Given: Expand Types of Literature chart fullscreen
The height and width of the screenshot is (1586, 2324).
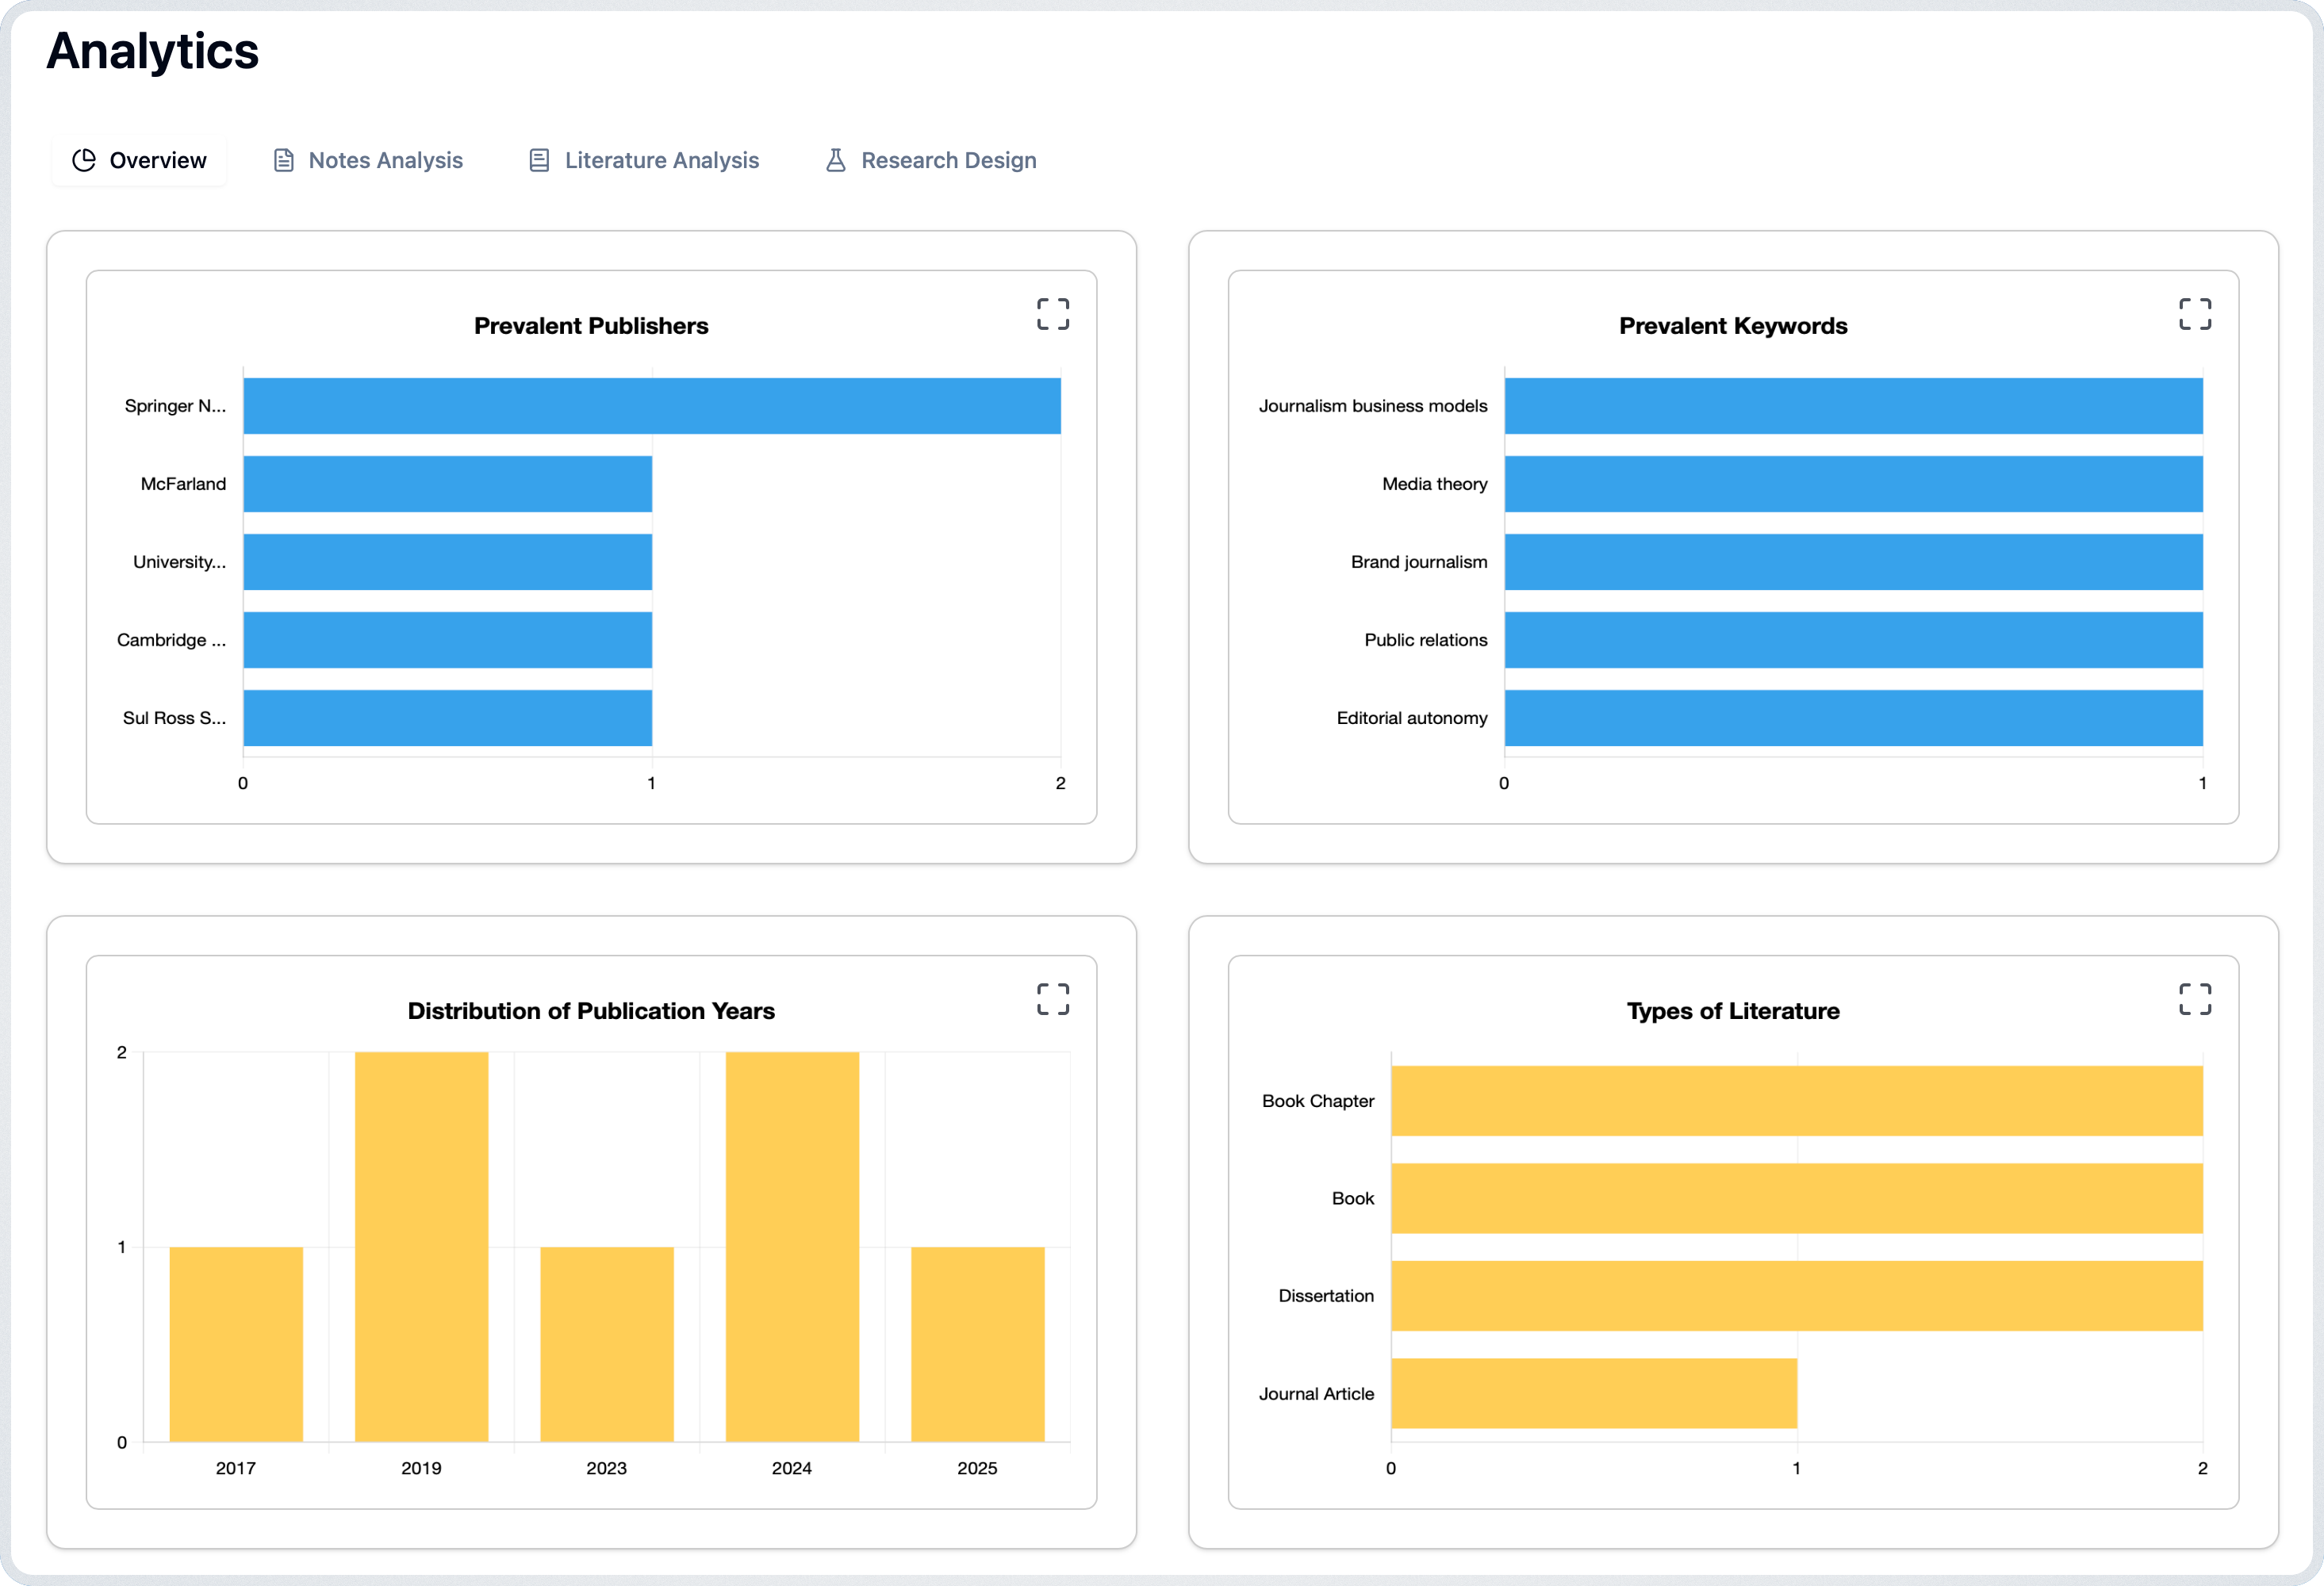Looking at the screenshot, I should [x=2194, y=999].
